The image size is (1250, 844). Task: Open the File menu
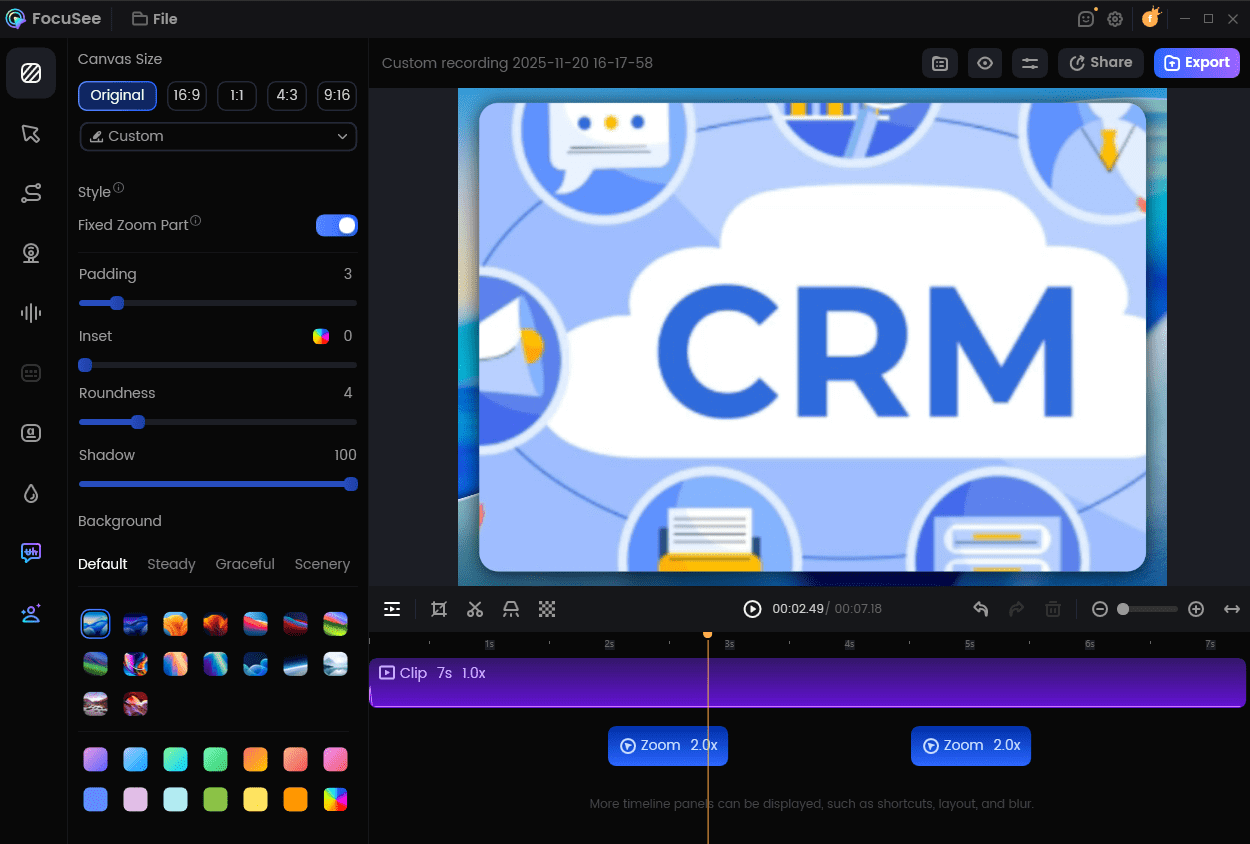[x=155, y=18]
